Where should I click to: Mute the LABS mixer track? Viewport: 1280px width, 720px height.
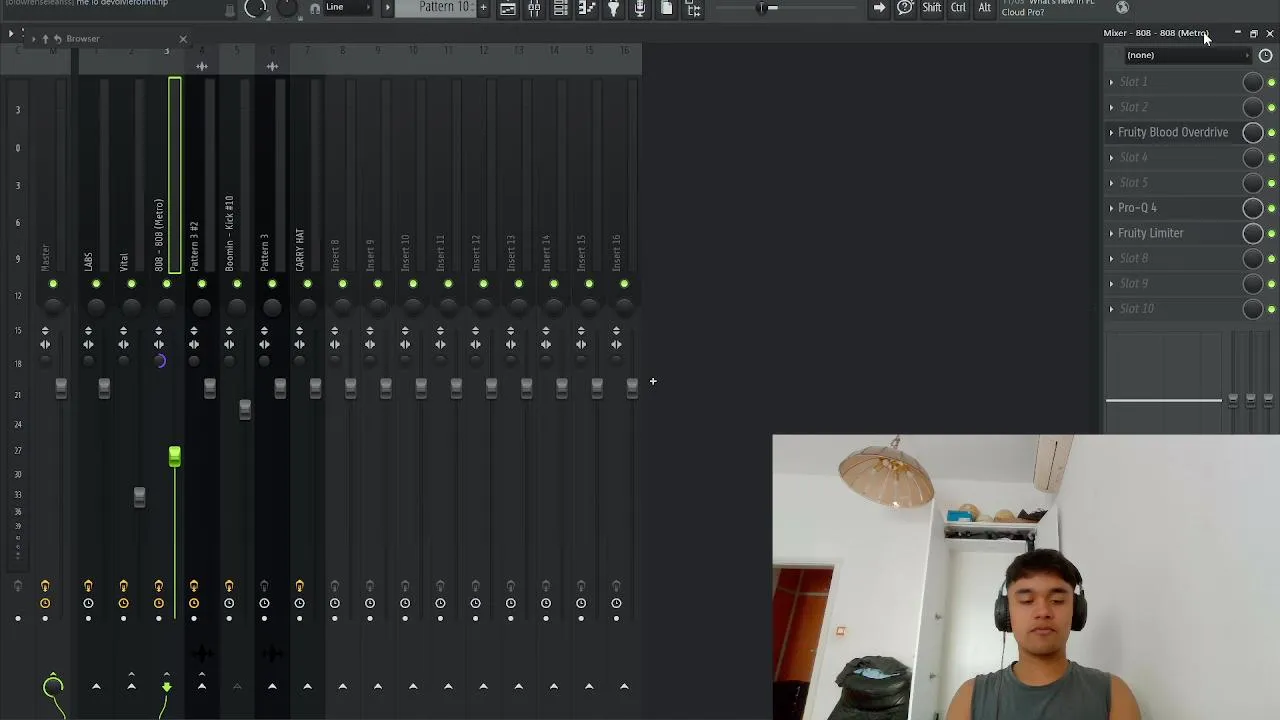coord(96,284)
